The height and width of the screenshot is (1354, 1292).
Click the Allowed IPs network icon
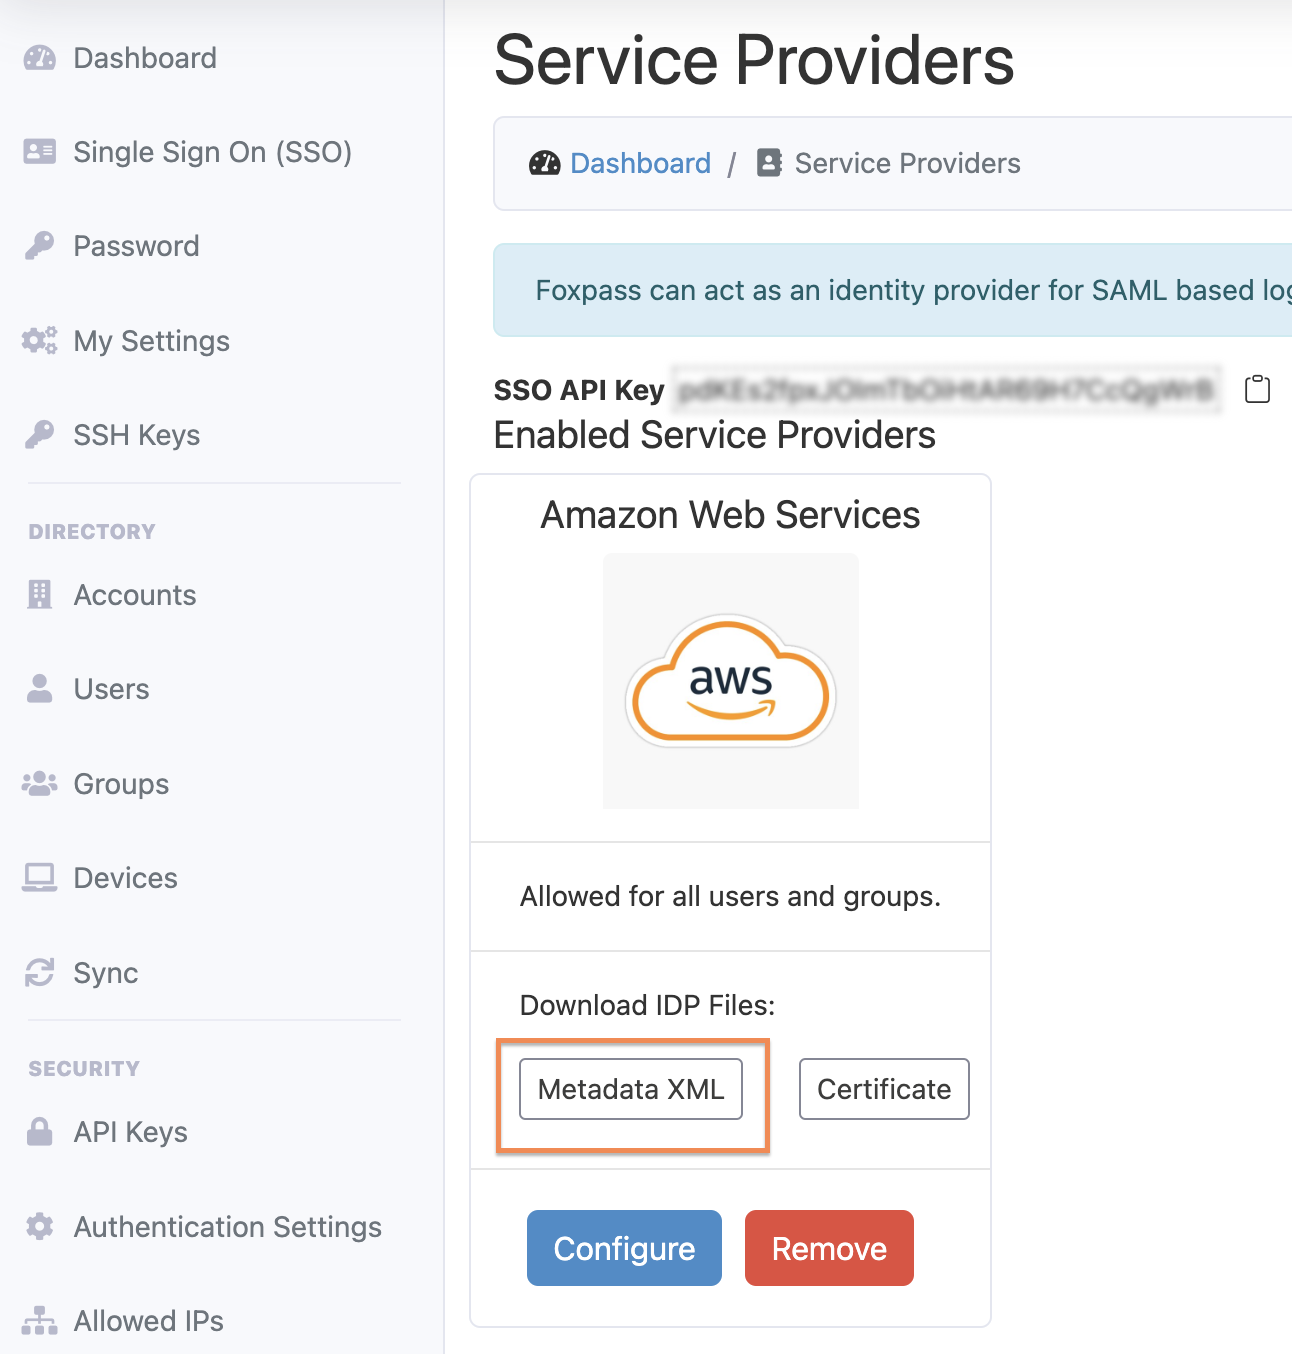tap(40, 1321)
